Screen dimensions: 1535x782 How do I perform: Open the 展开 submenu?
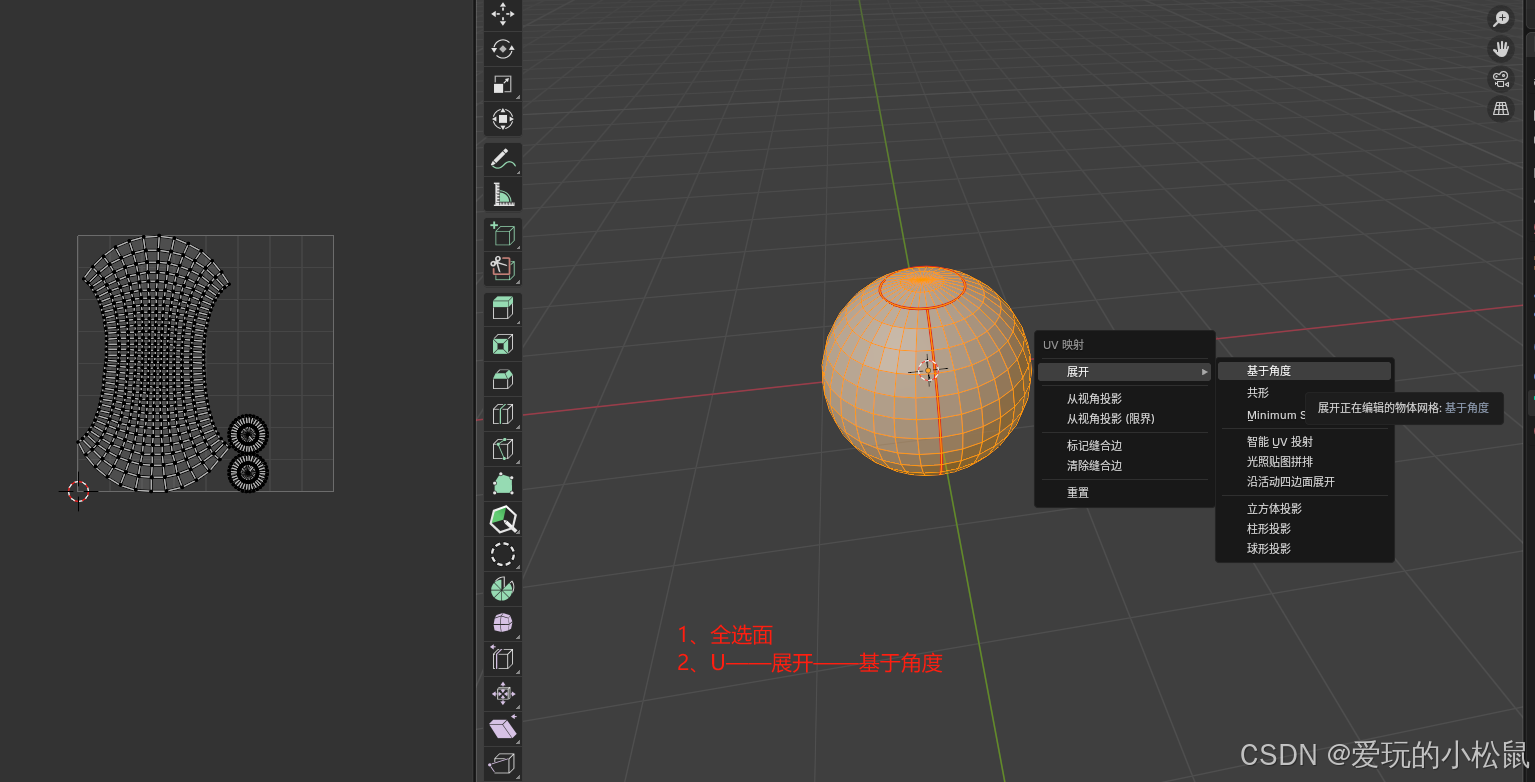[x=1124, y=372]
